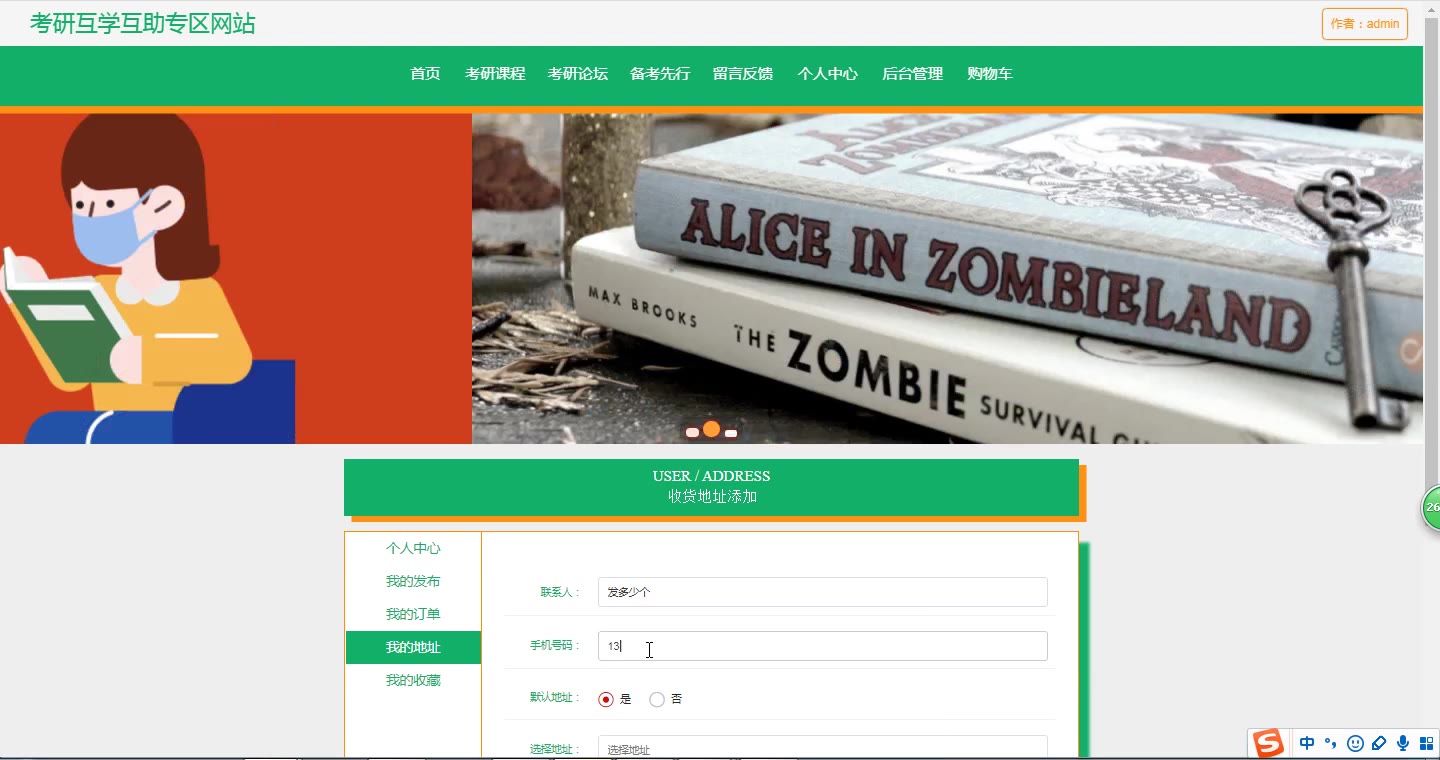Show the first banner slide via its dot

(x=692, y=433)
